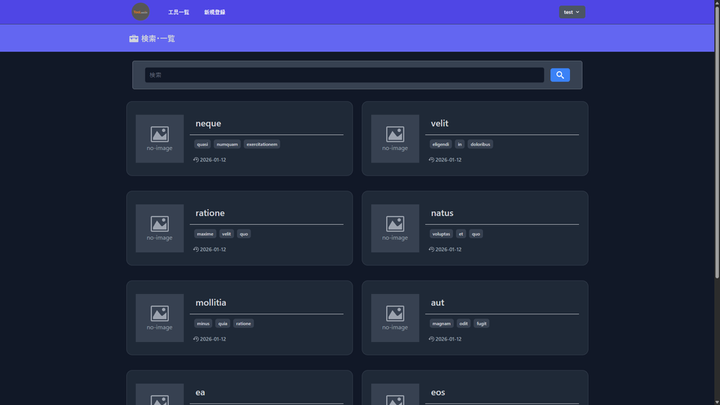Click the 2026-01-12 date on aut card
The image size is (720, 405).
point(448,339)
